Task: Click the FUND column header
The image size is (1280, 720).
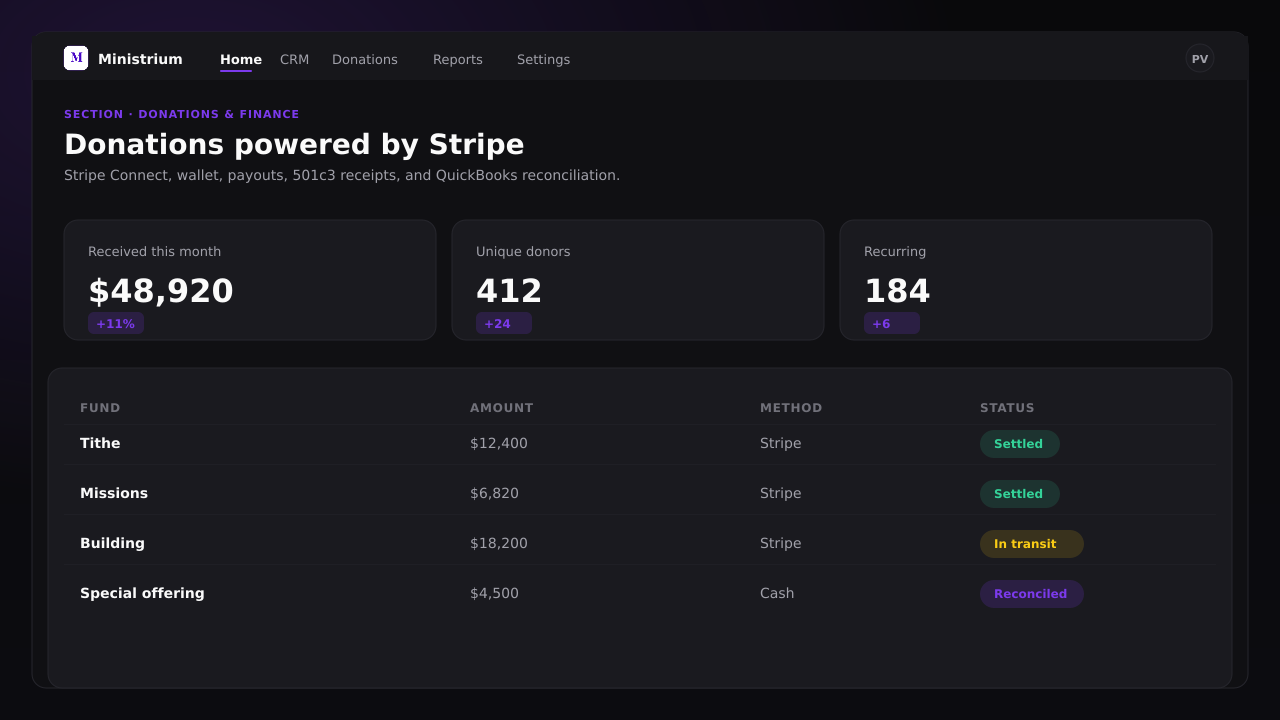Action: click(x=100, y=408)
